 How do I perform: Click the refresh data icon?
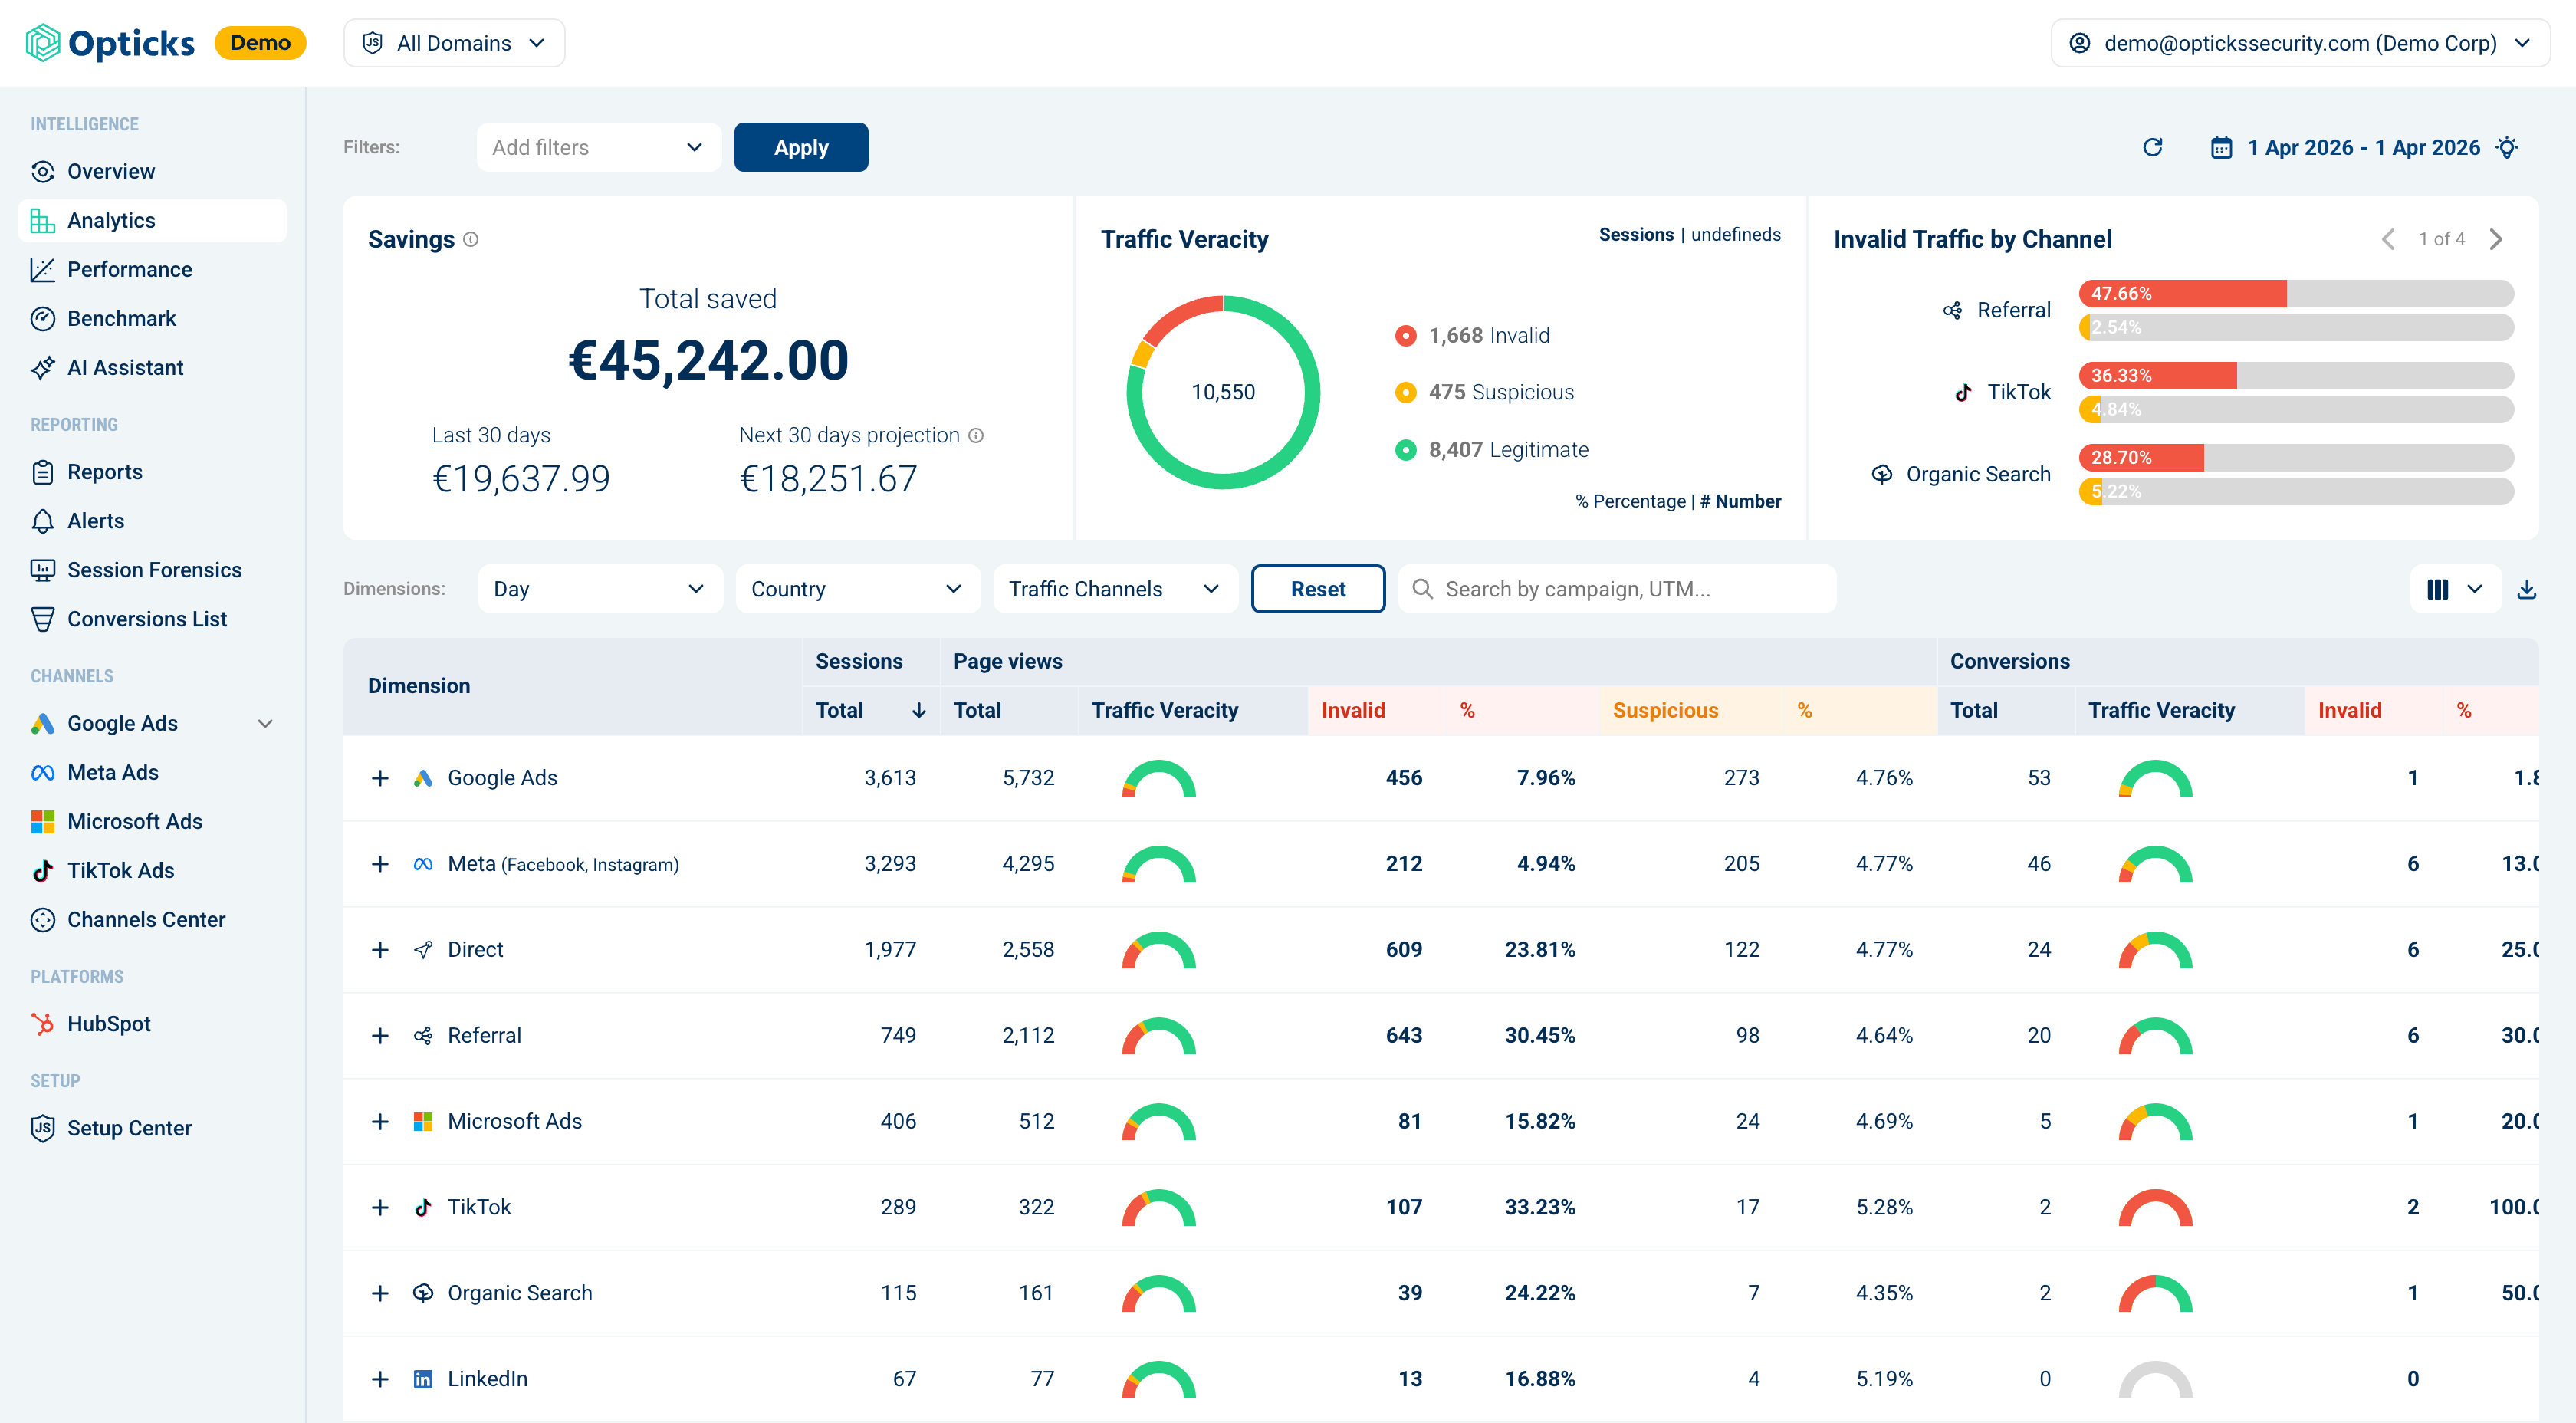2152,147
